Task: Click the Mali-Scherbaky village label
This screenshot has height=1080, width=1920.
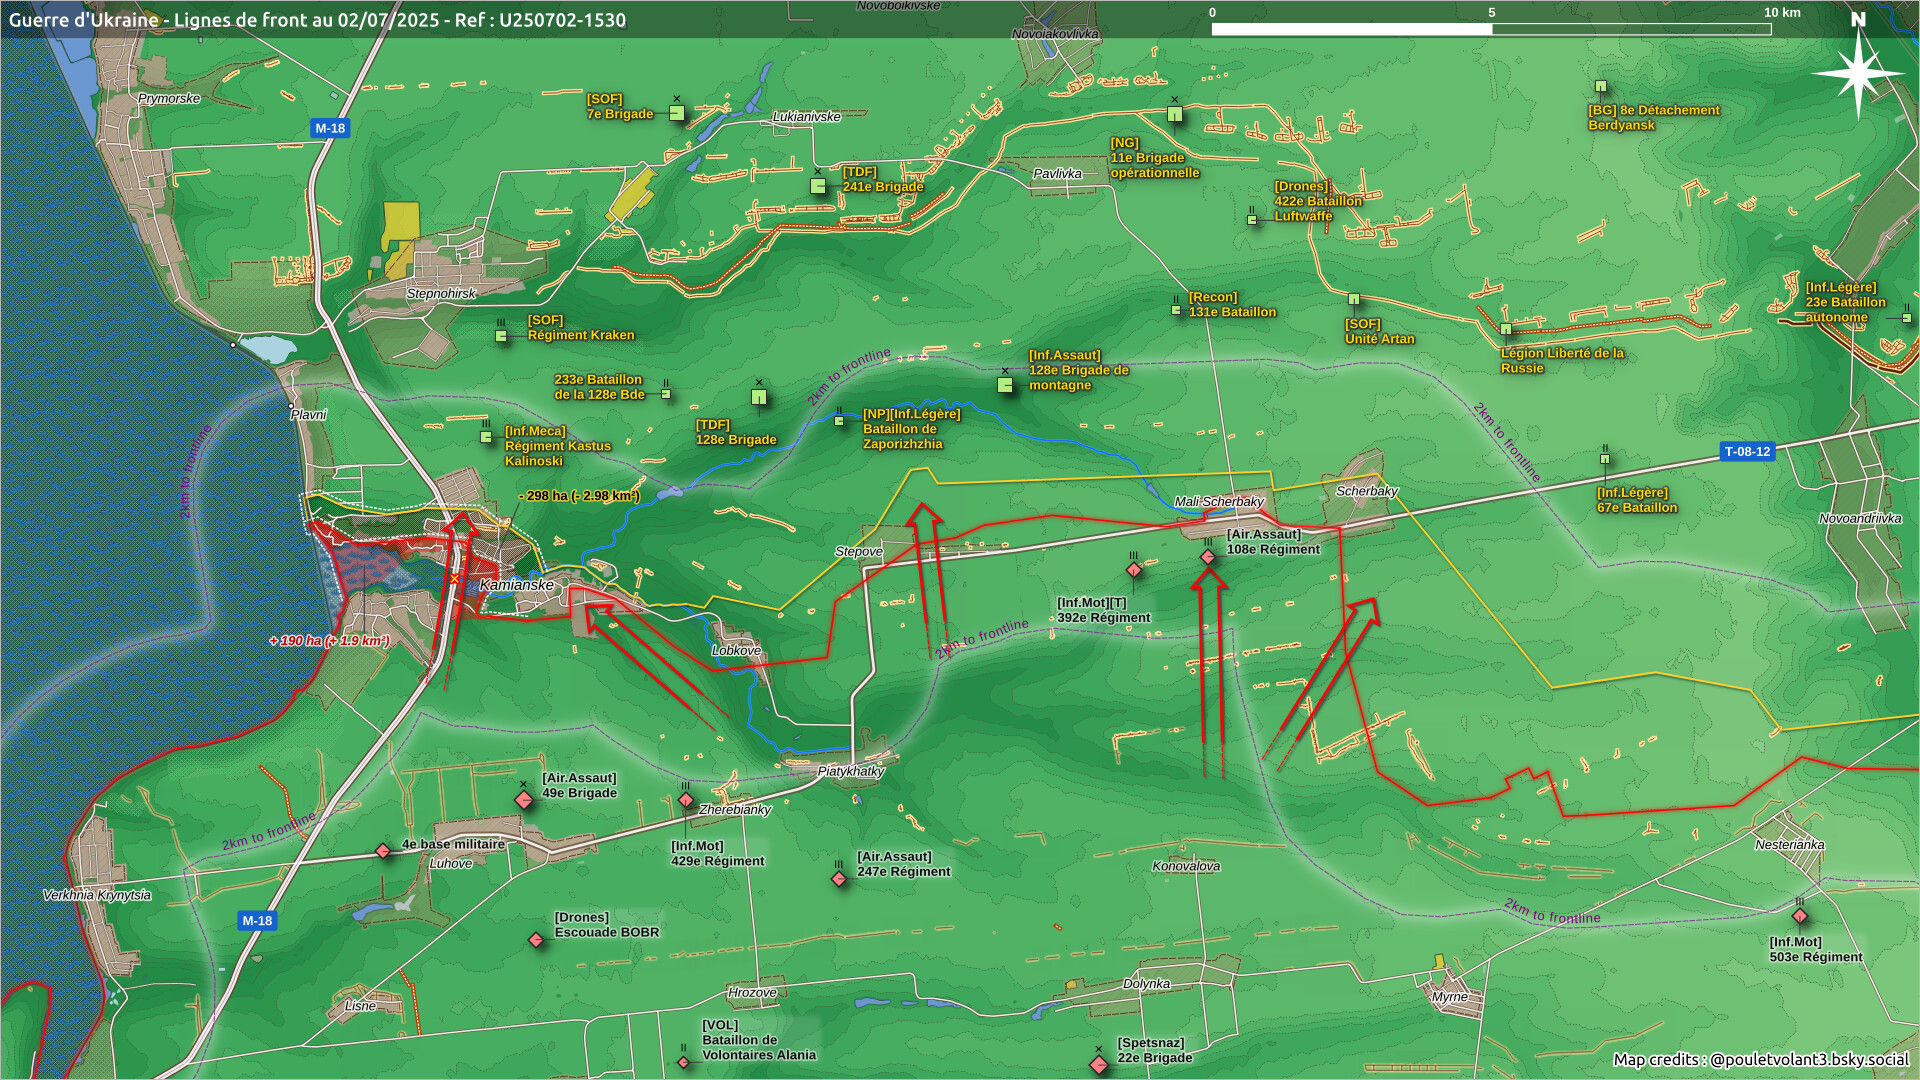Action: tap(1219, 501)
